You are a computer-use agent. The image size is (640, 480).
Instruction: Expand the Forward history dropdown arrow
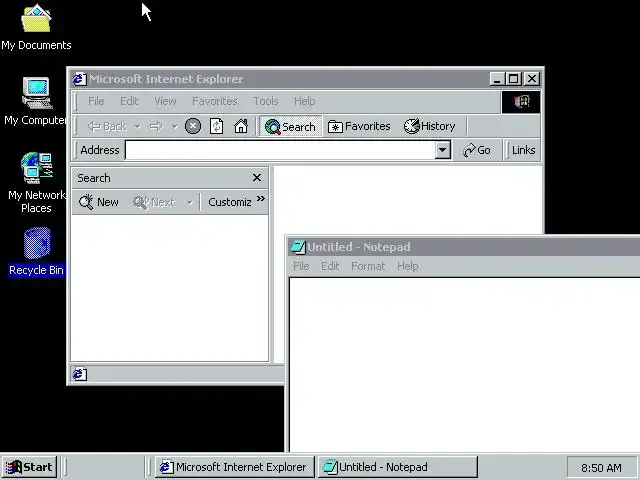175,127
